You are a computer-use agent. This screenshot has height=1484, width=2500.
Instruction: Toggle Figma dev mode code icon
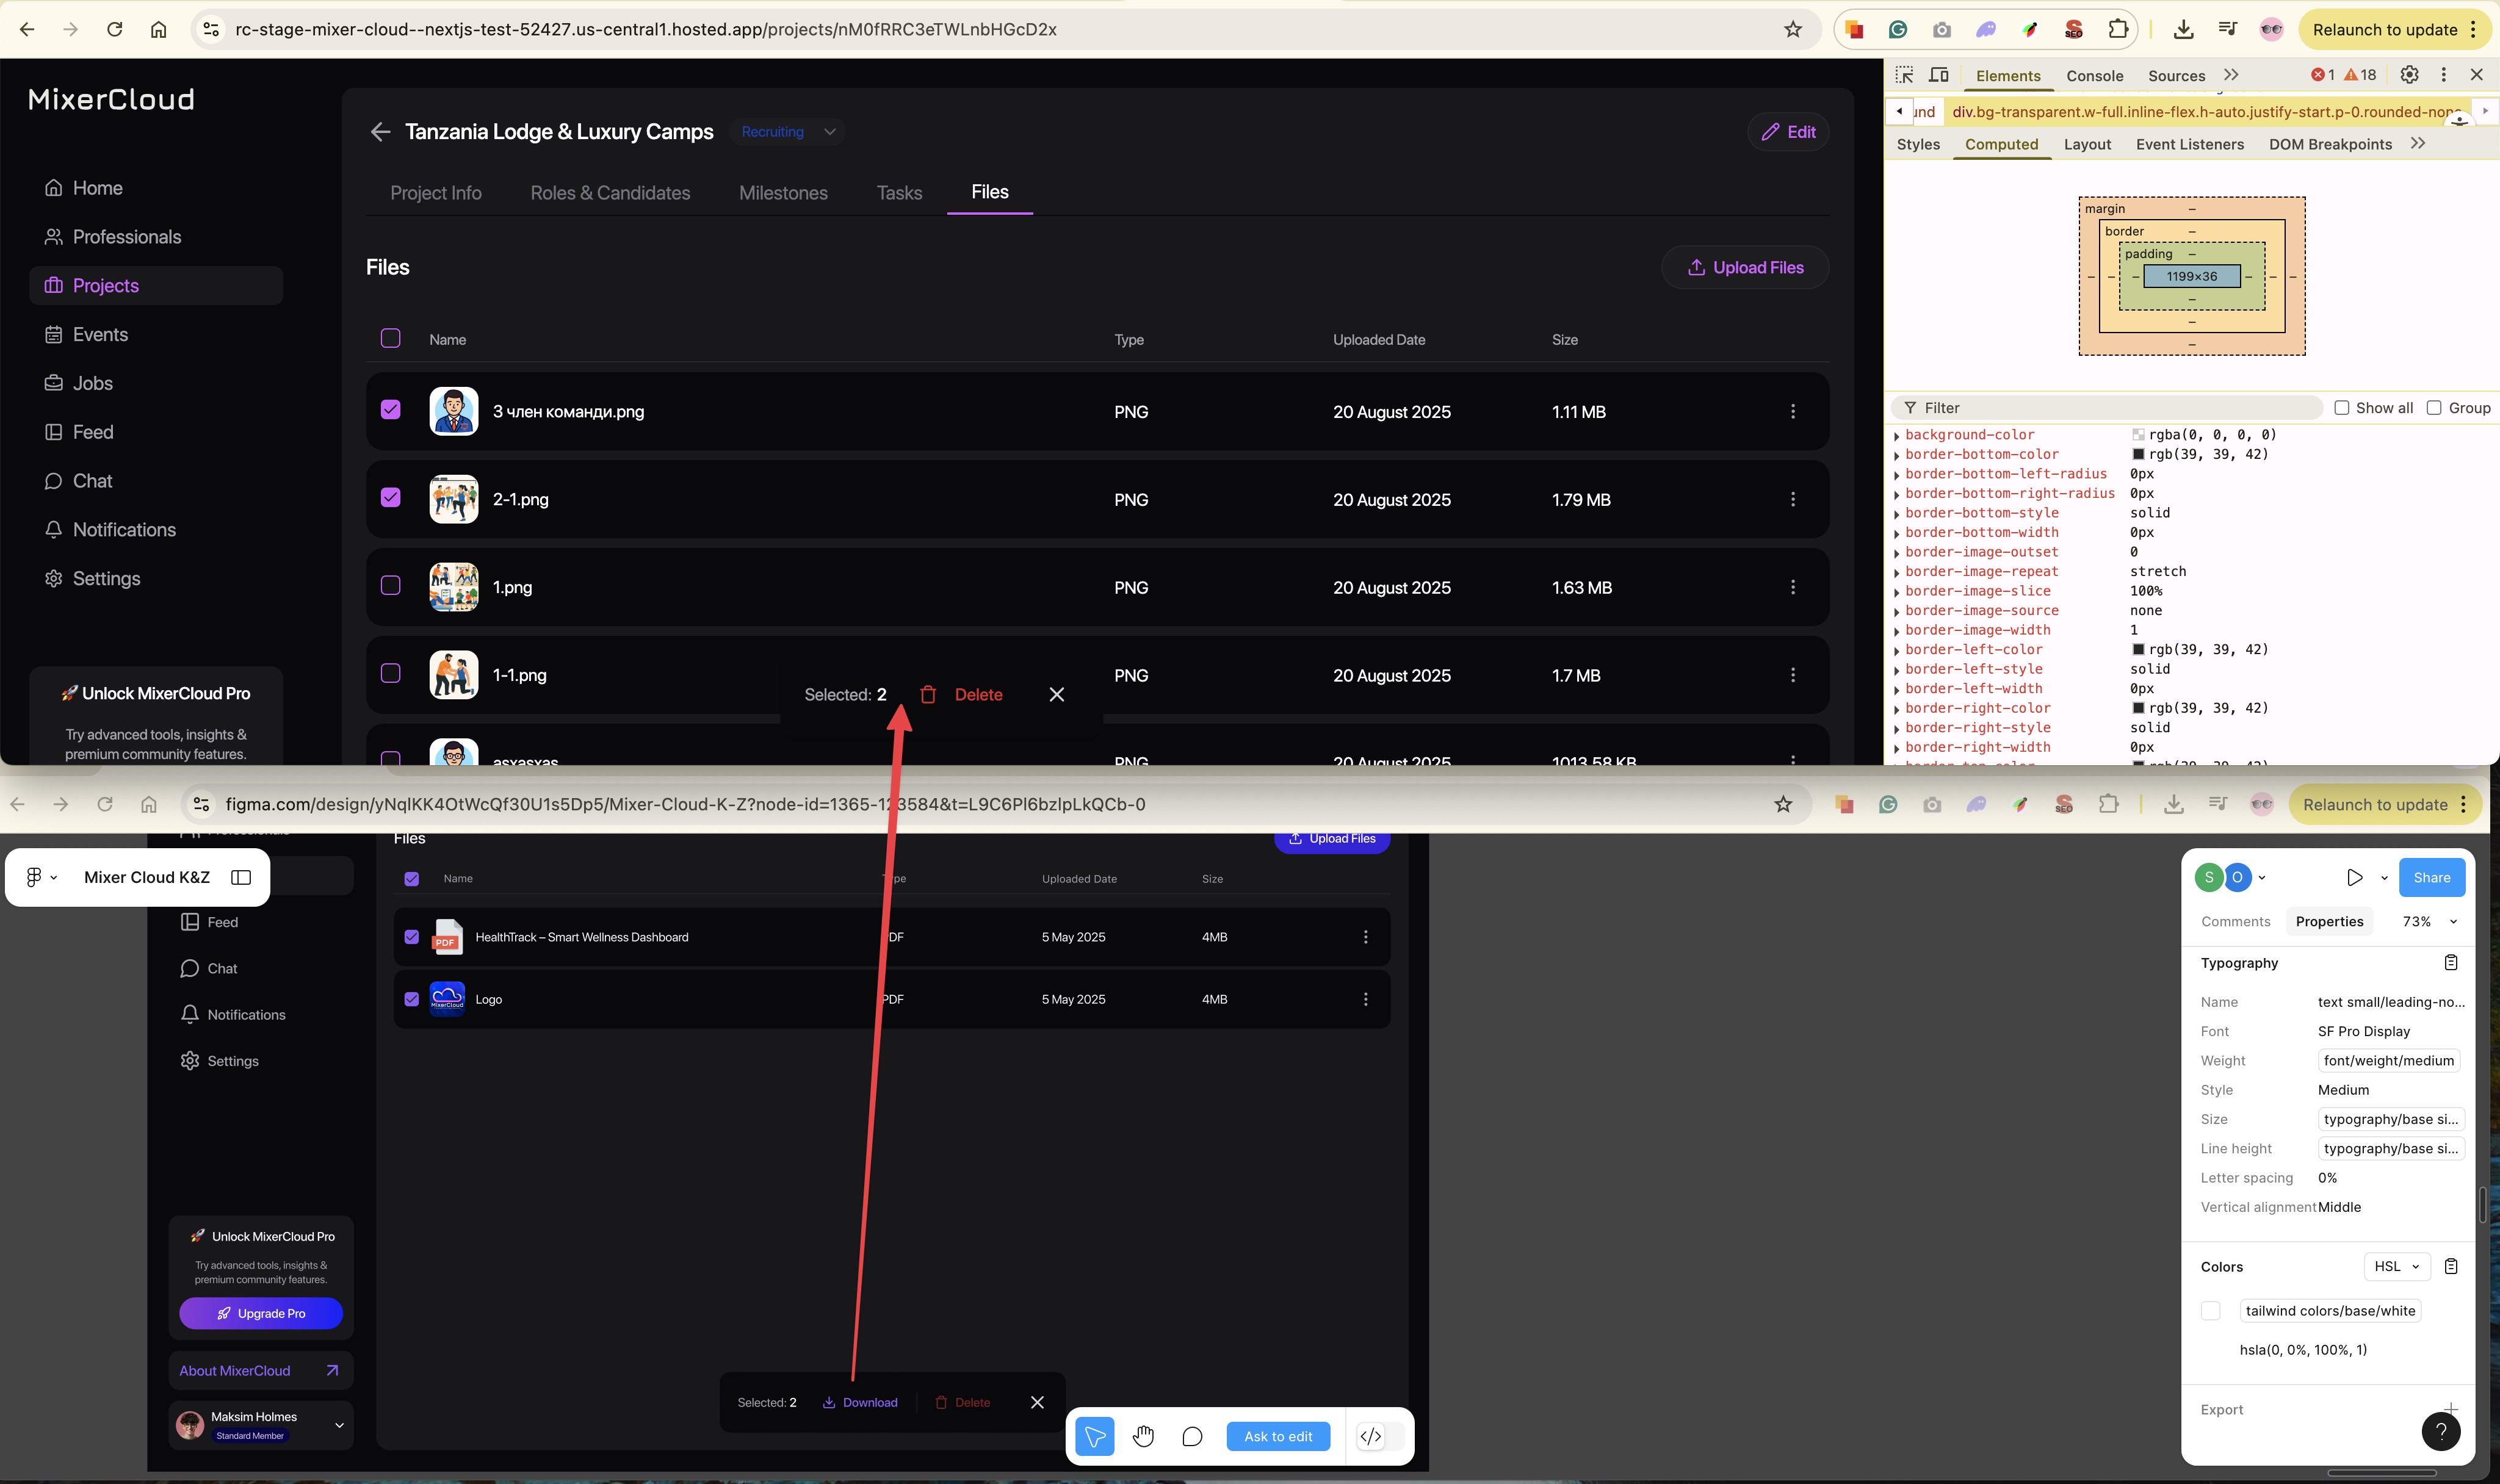click(x=1371, y=1436)
